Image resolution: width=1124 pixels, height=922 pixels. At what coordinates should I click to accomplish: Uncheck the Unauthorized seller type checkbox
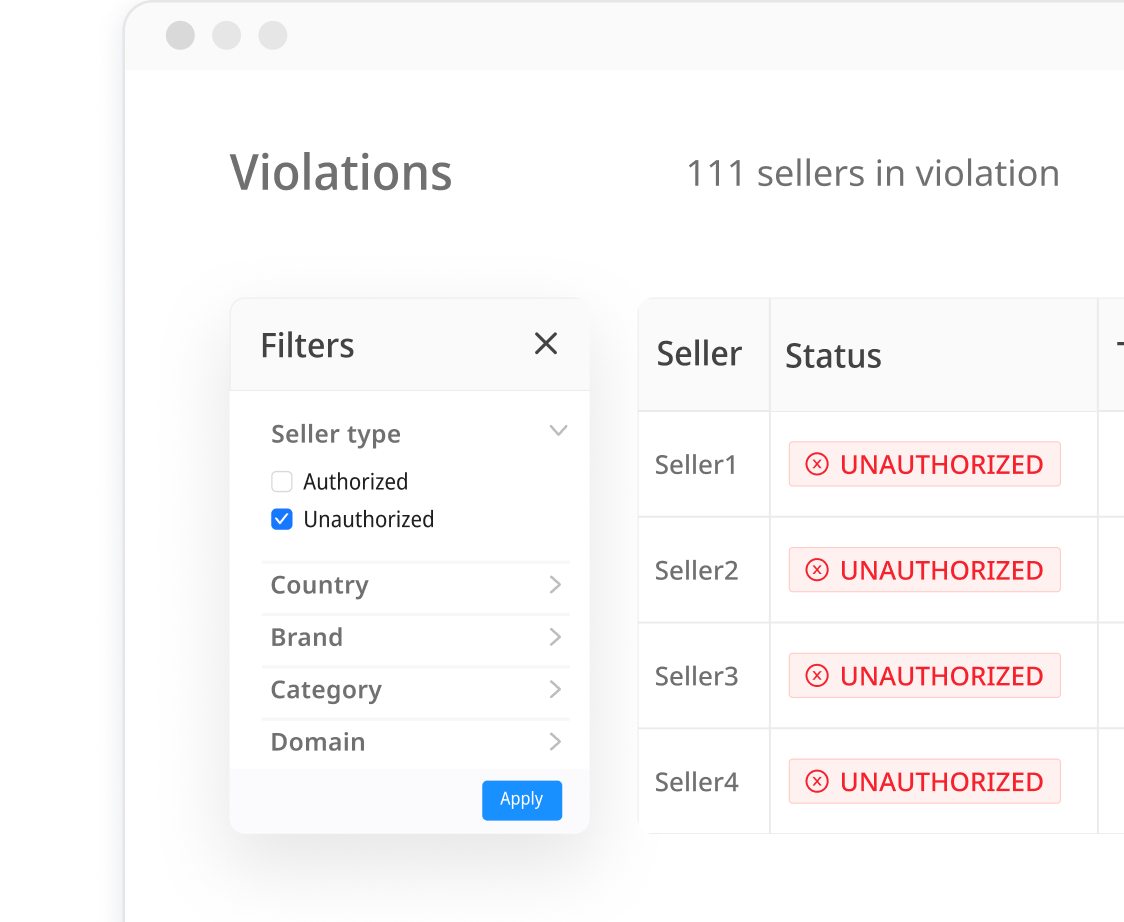point(282,520)
